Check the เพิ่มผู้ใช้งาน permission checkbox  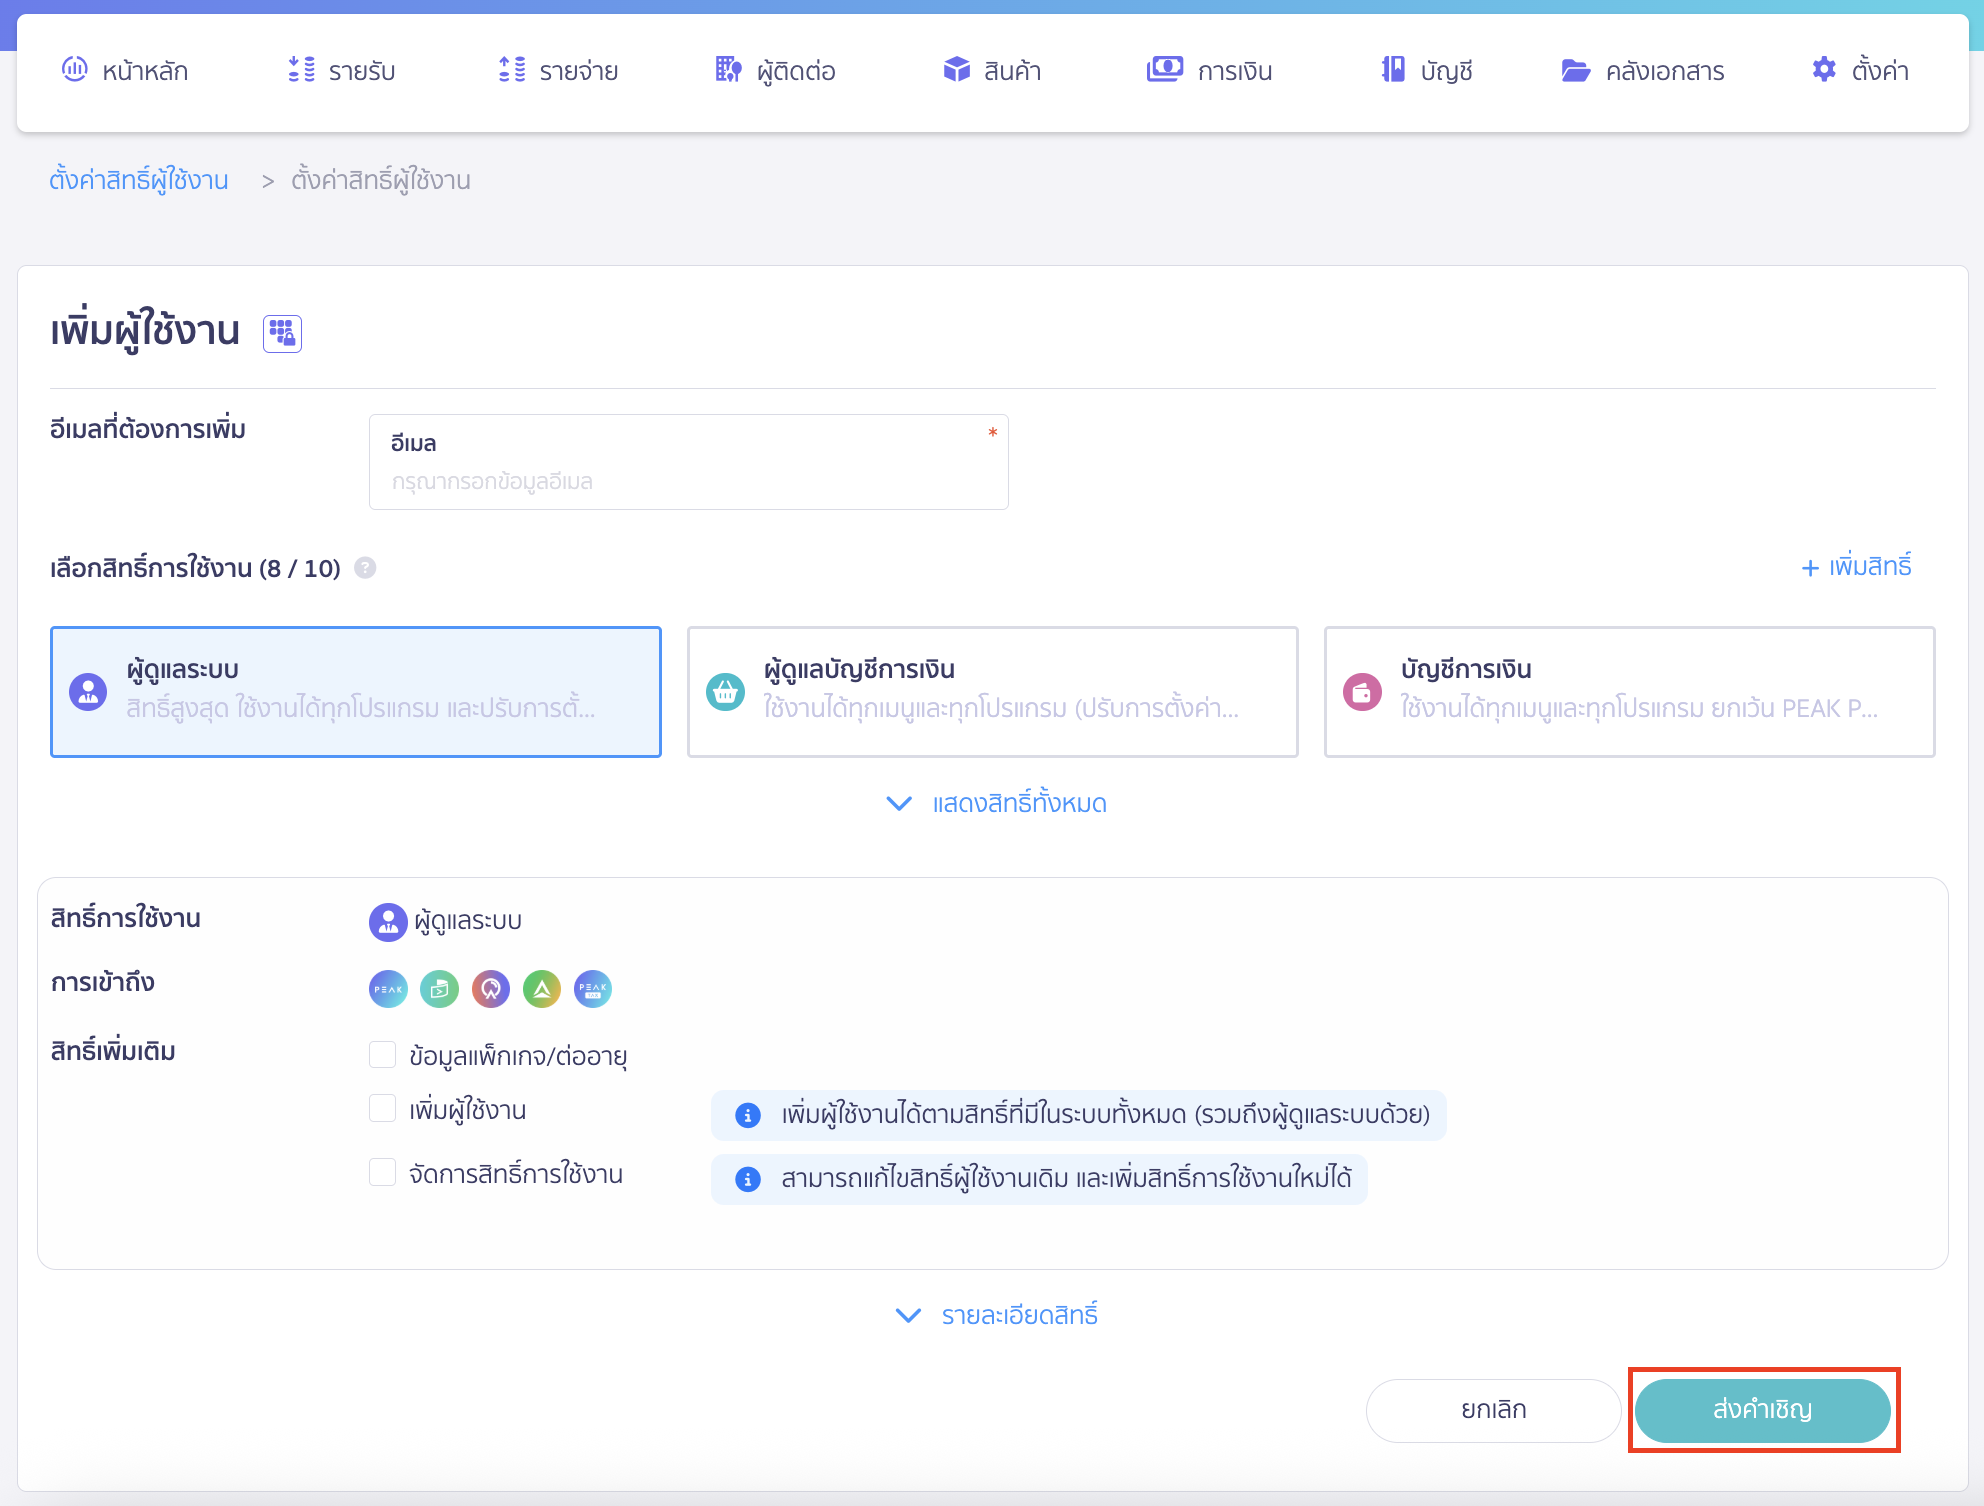tap(382, 1108)
